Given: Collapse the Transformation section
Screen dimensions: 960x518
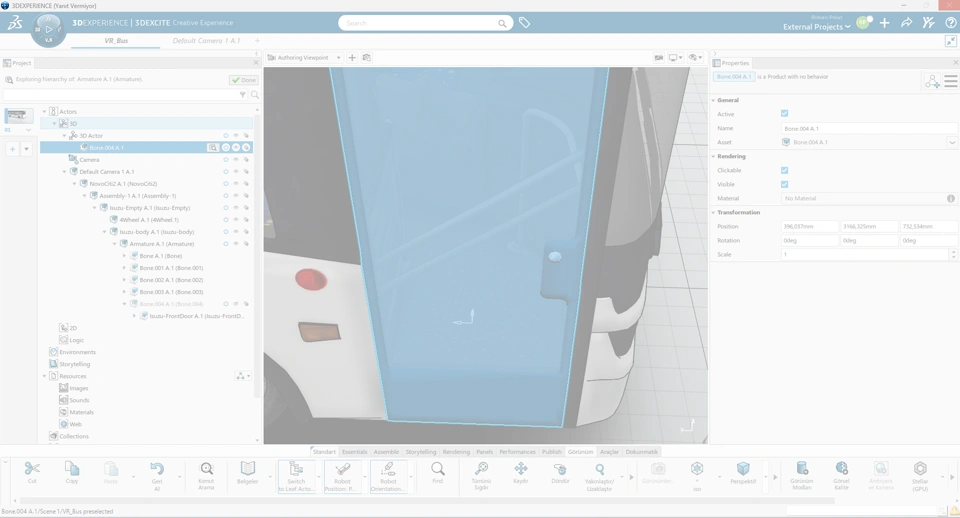Looking at the screenshot, I should pos(714,212).
